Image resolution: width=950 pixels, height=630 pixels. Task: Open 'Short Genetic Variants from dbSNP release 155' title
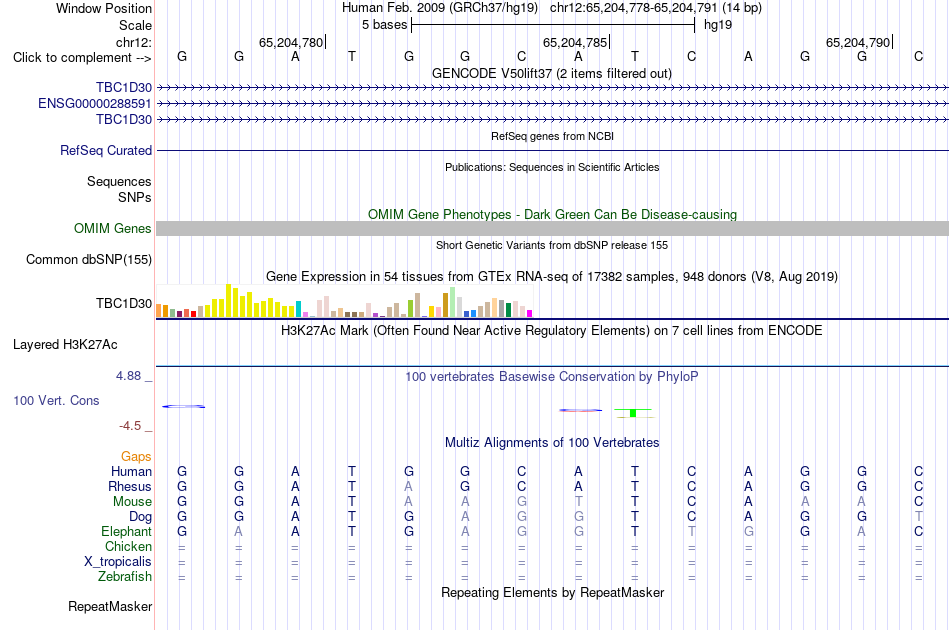(x=552, y=245)
